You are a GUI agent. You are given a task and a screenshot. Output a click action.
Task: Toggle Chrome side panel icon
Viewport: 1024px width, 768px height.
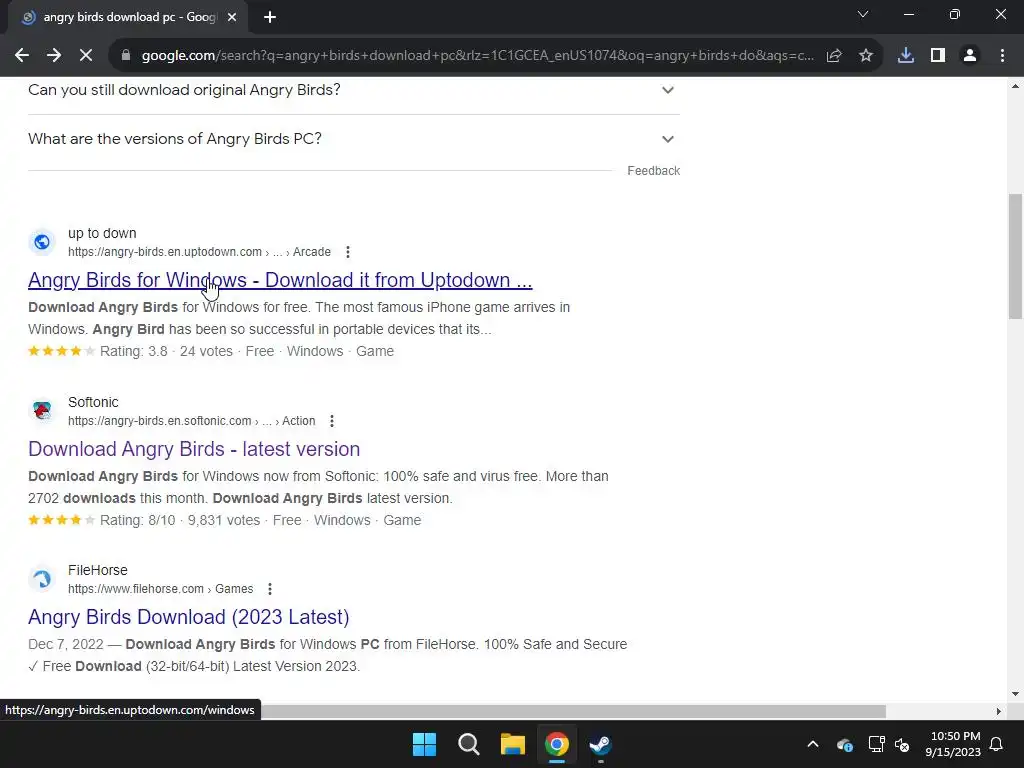[938, 56]
